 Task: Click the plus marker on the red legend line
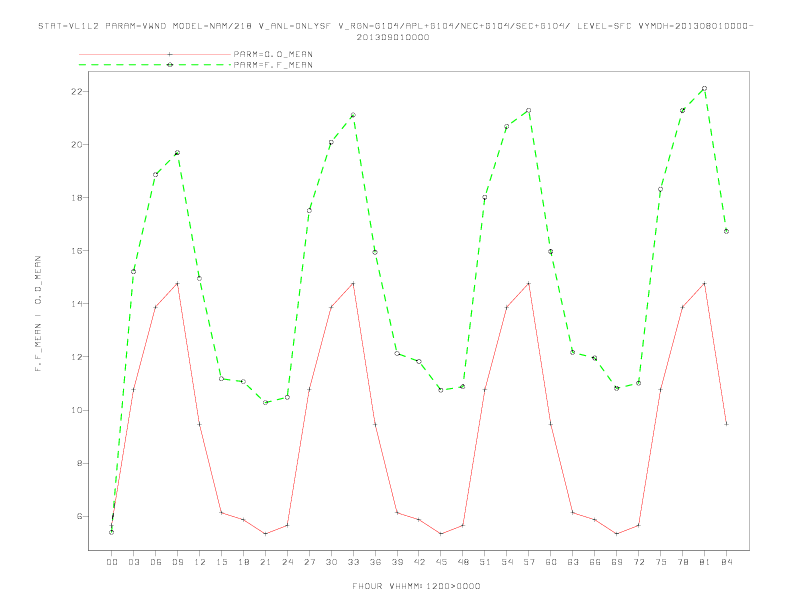170,54
